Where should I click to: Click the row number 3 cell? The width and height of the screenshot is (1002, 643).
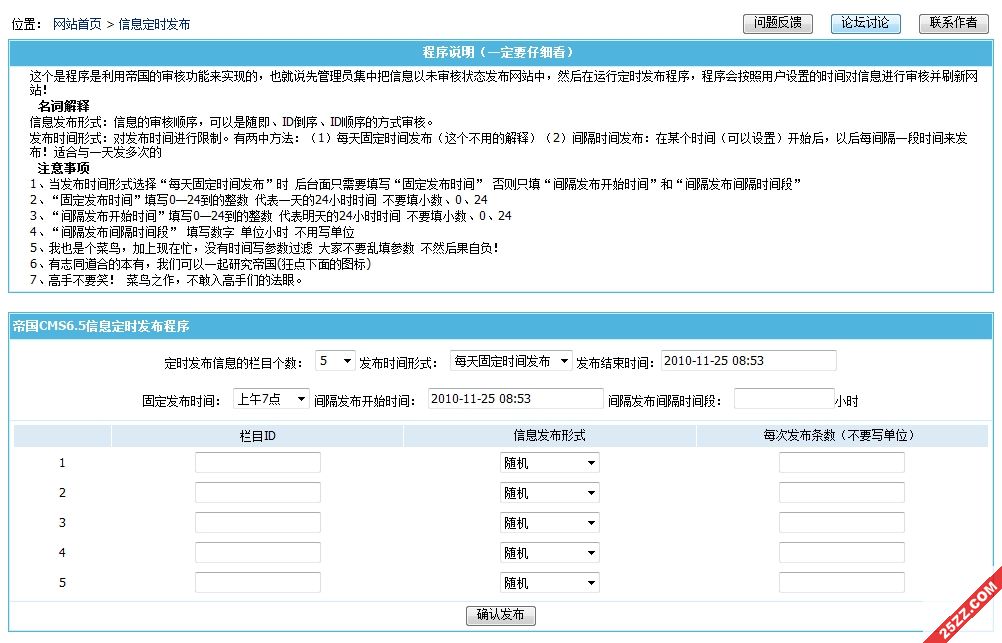coord(62,523)
